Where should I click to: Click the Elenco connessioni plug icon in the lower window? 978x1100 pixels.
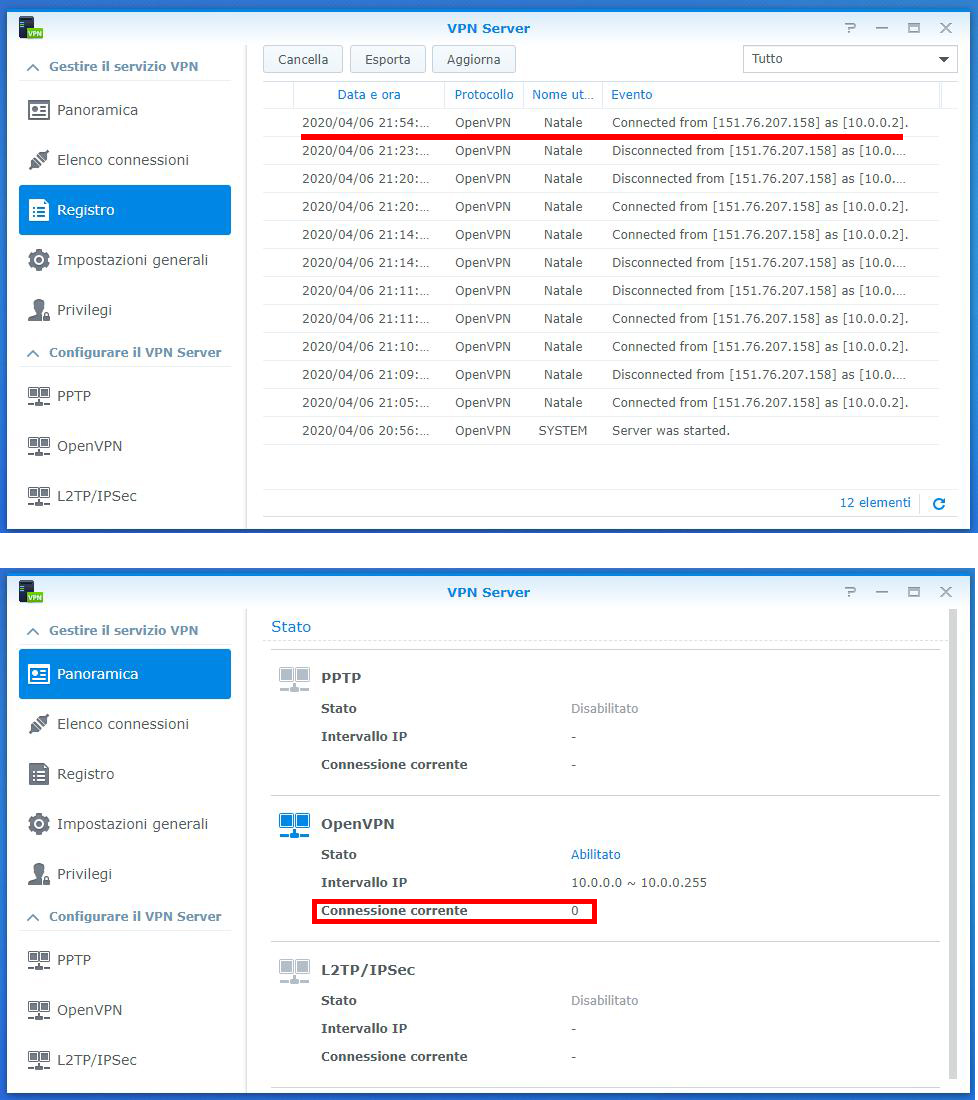(39, 724)
